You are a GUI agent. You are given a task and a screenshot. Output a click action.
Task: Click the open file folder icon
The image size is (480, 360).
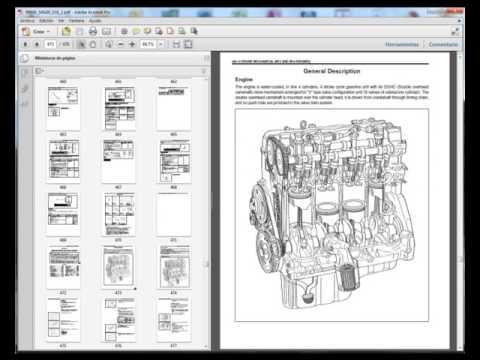pyautogui.click(x=66, y=31)
